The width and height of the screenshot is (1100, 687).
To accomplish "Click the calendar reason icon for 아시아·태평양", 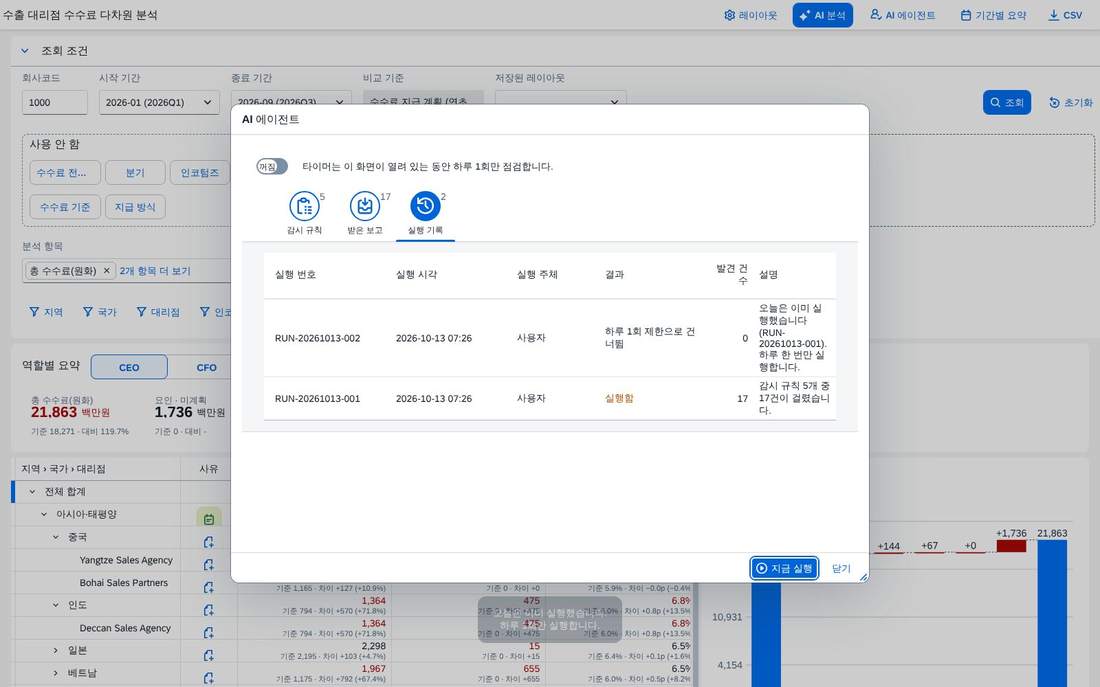I will pyautogui.click(x=208, y=519).
